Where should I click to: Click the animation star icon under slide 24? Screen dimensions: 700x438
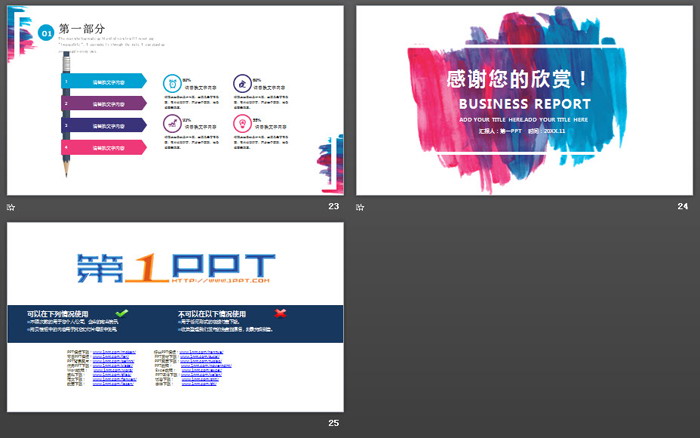[361, 207]
